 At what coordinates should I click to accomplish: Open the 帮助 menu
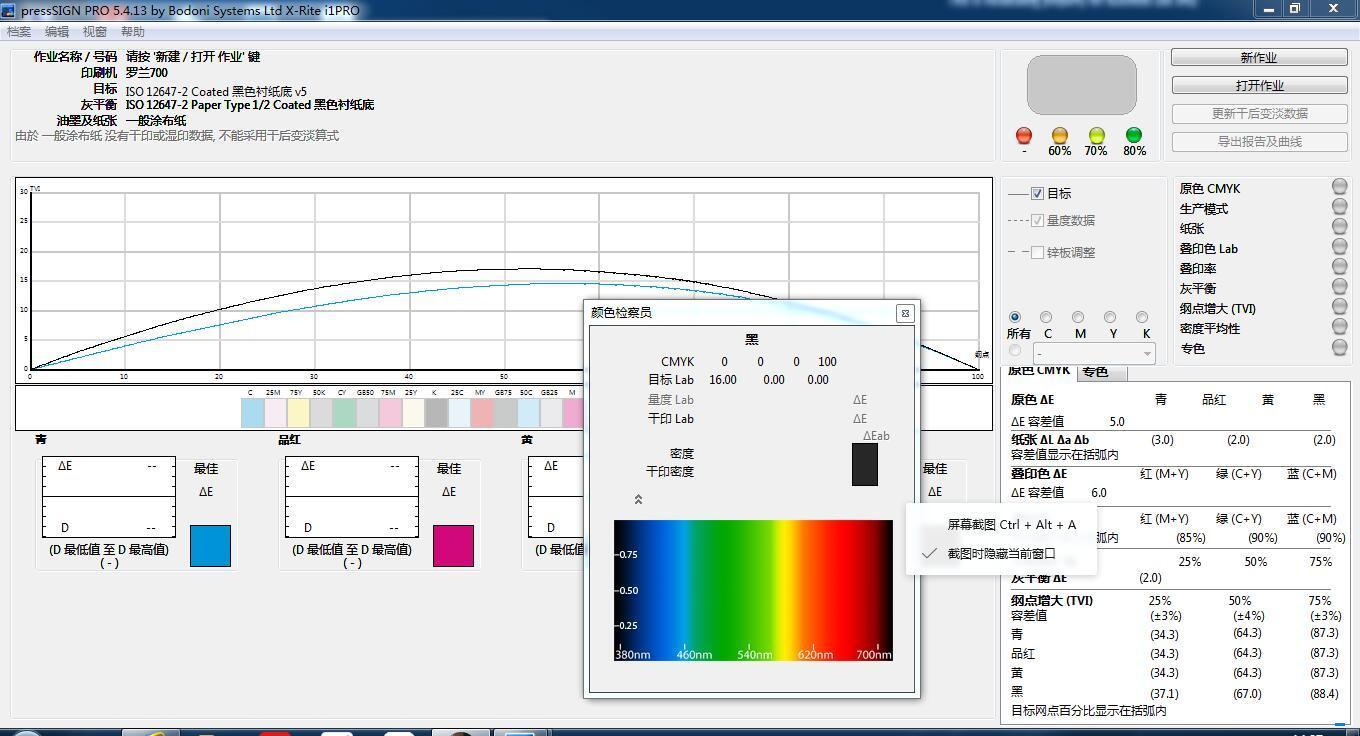133,32
